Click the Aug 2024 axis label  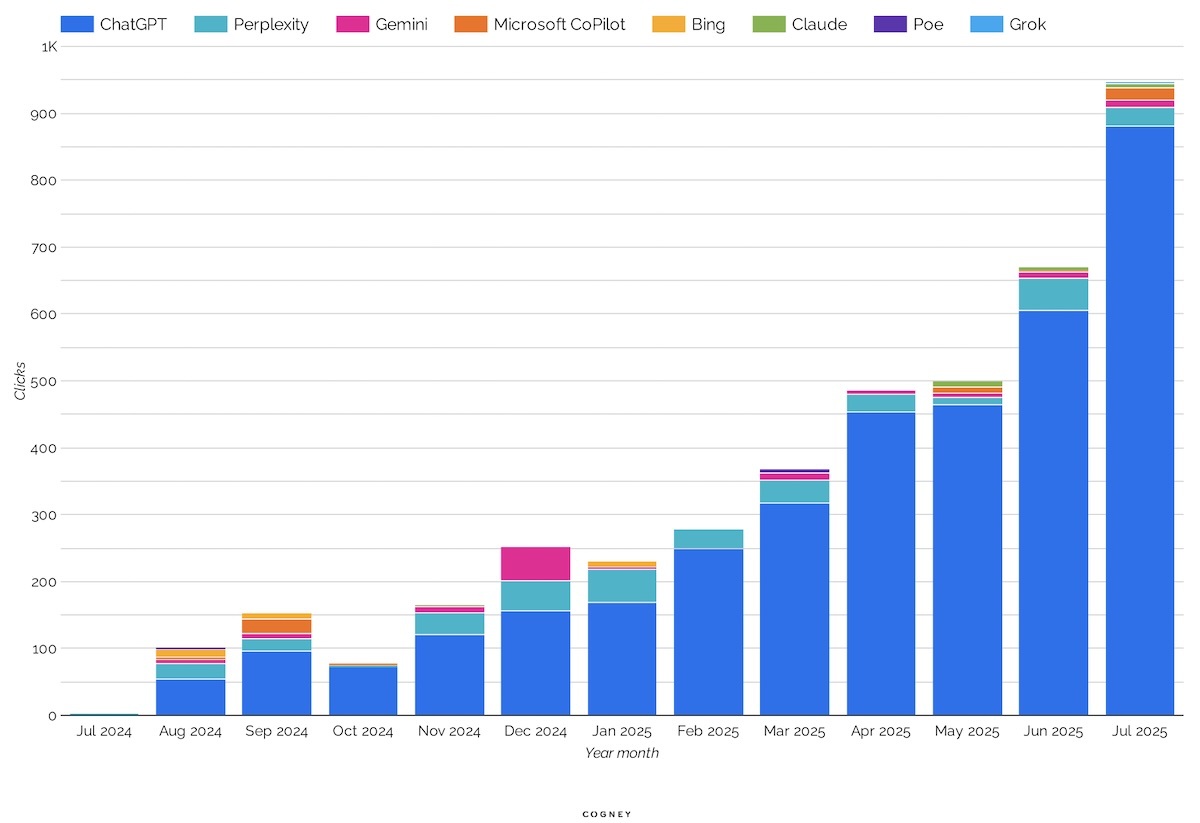point(191,732)
